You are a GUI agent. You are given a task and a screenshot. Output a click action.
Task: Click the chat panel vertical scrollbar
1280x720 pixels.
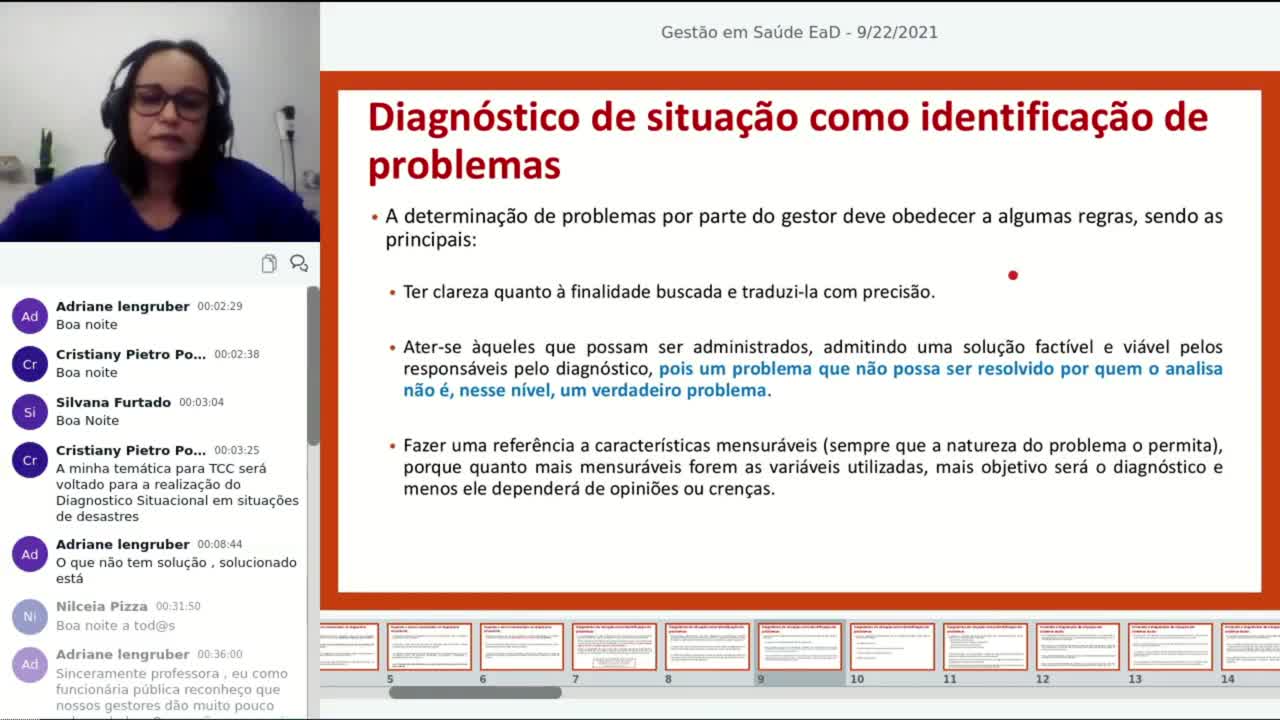click(x=313, y=366)
